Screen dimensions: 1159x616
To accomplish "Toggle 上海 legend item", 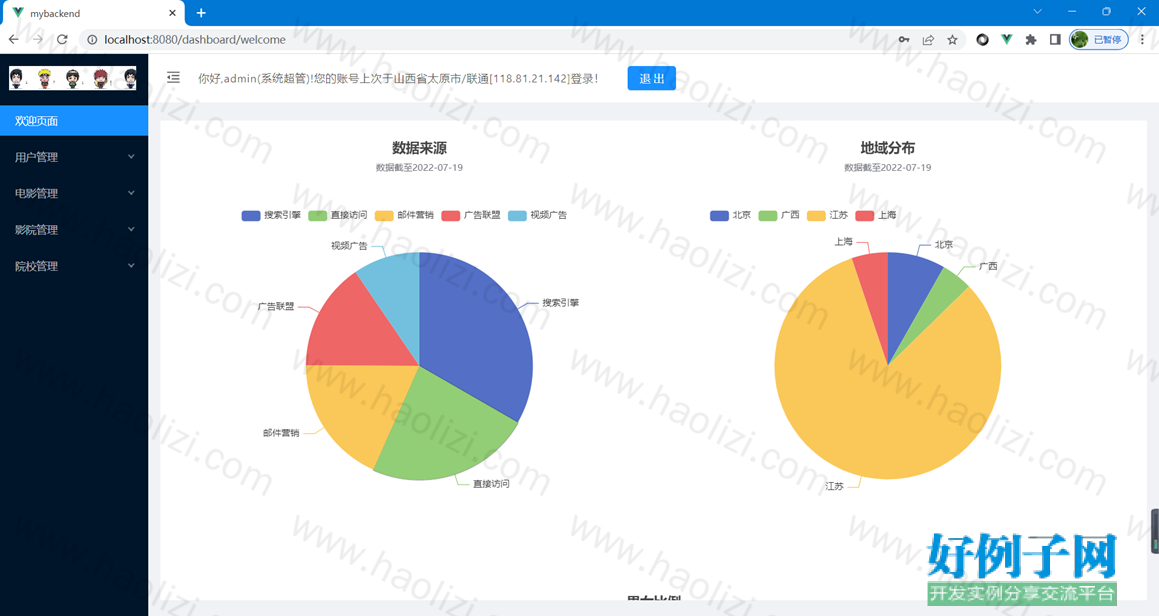I will (x=877, y=215).
